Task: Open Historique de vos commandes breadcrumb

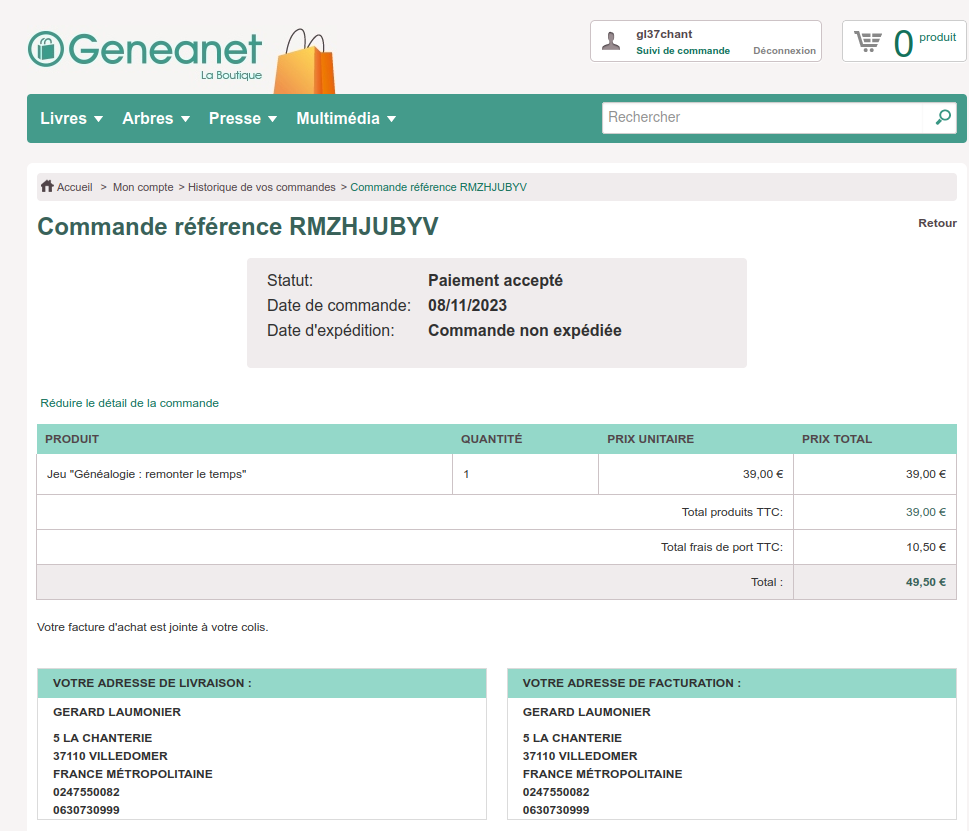Action: (262, 187)
